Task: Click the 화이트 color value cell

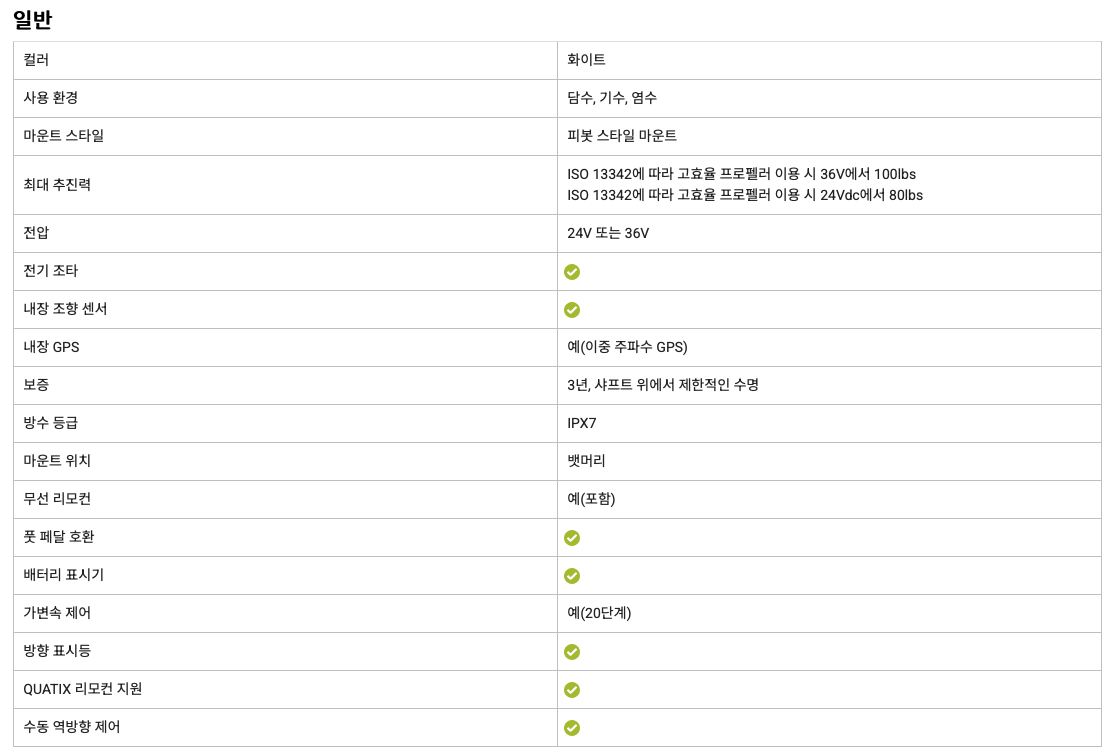Action: 586,60
